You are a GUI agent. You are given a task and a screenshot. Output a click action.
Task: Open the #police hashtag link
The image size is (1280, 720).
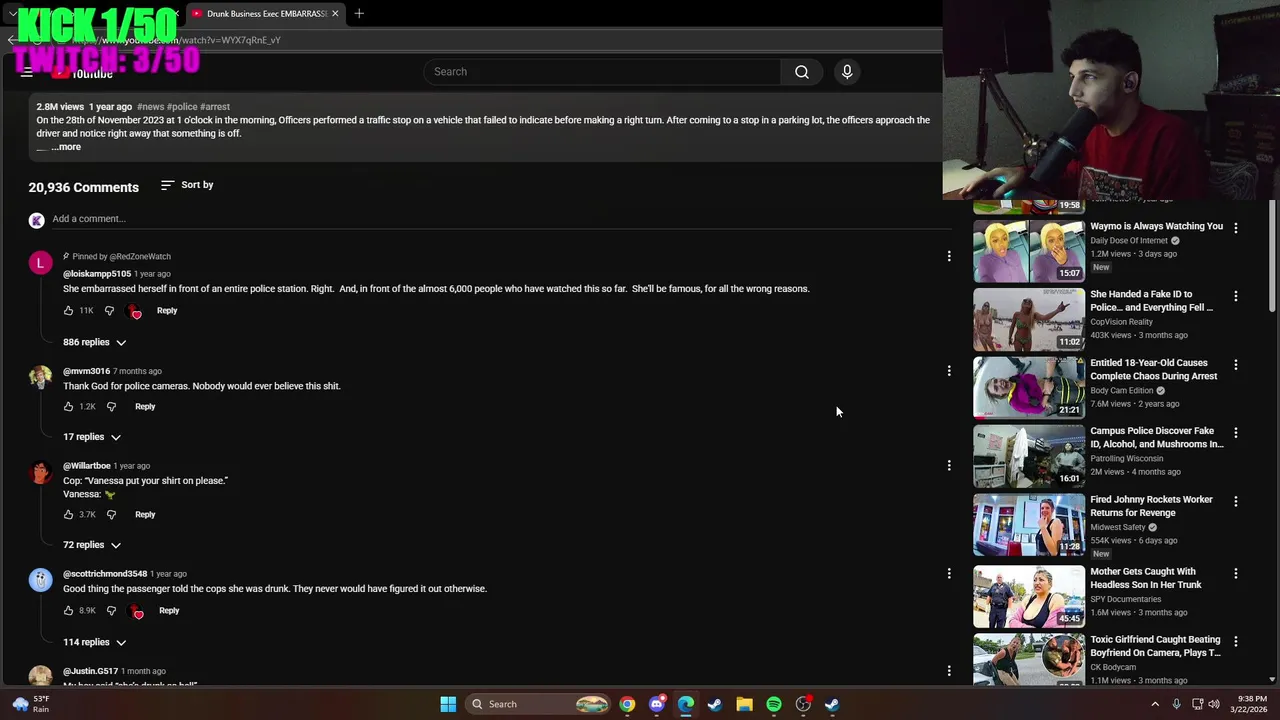pos(182,107)
